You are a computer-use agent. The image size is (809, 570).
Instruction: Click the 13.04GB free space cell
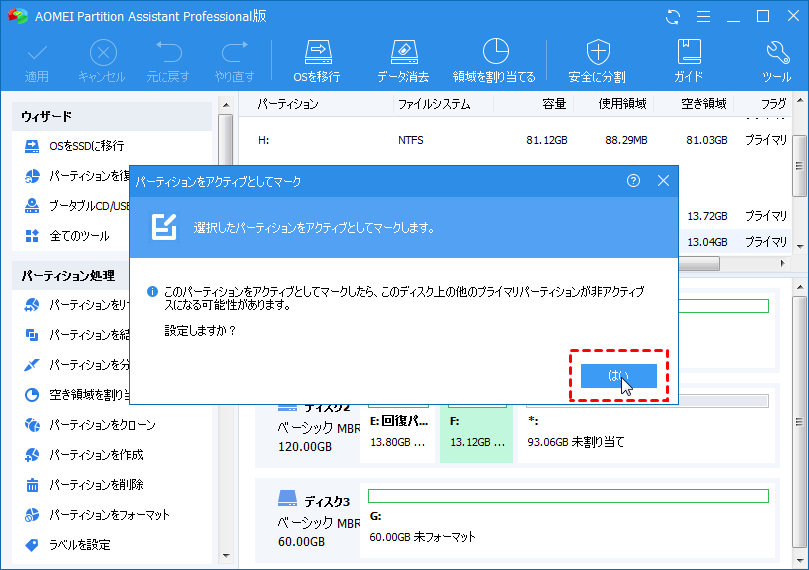pyautogui.click(x=707, y=242)
